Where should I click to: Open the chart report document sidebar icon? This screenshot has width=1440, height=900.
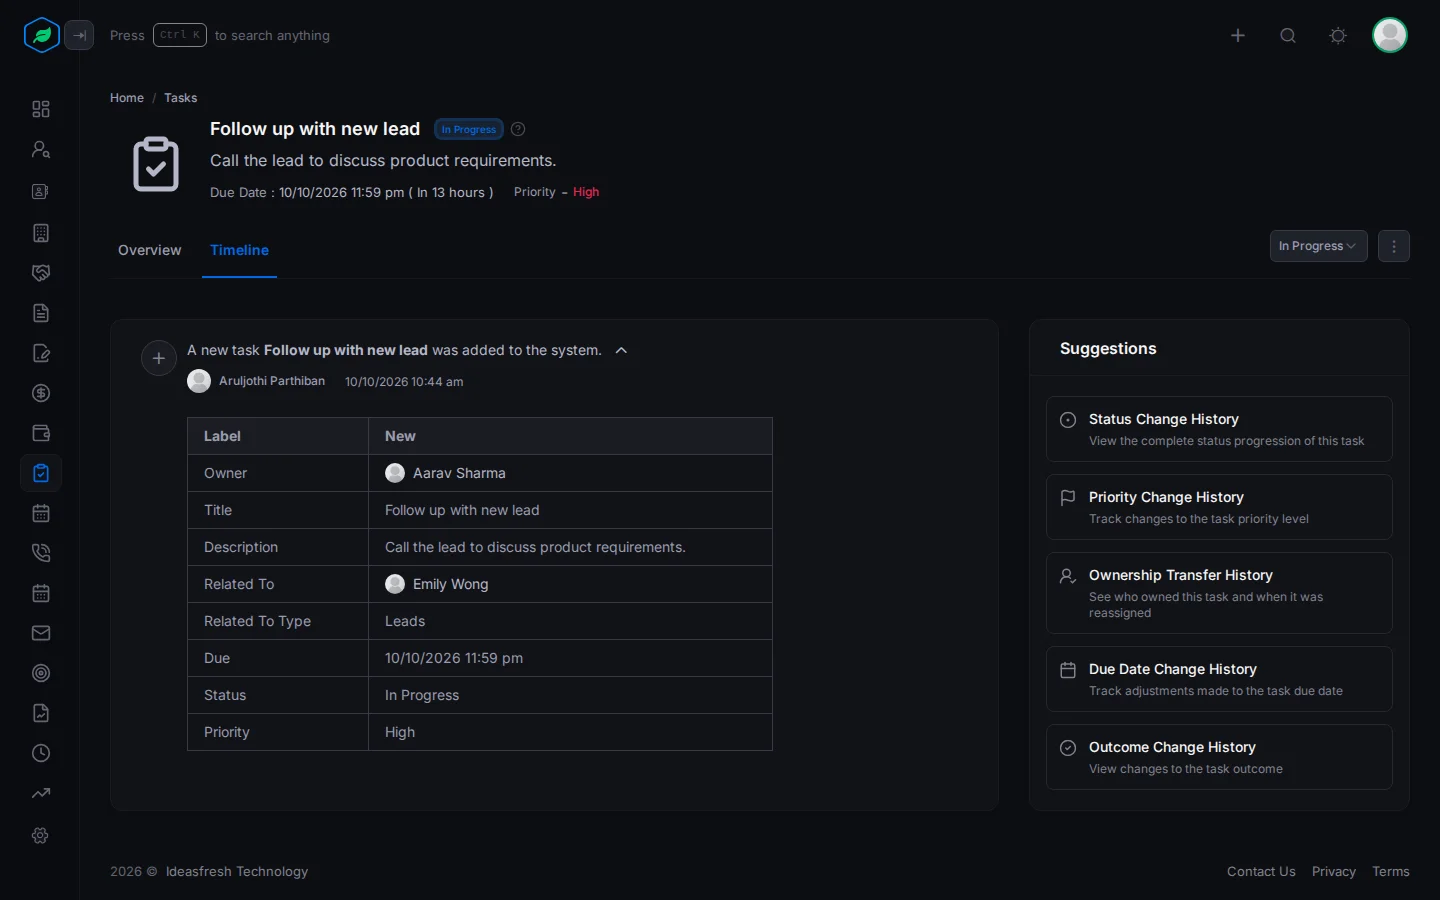click(41, 713)
